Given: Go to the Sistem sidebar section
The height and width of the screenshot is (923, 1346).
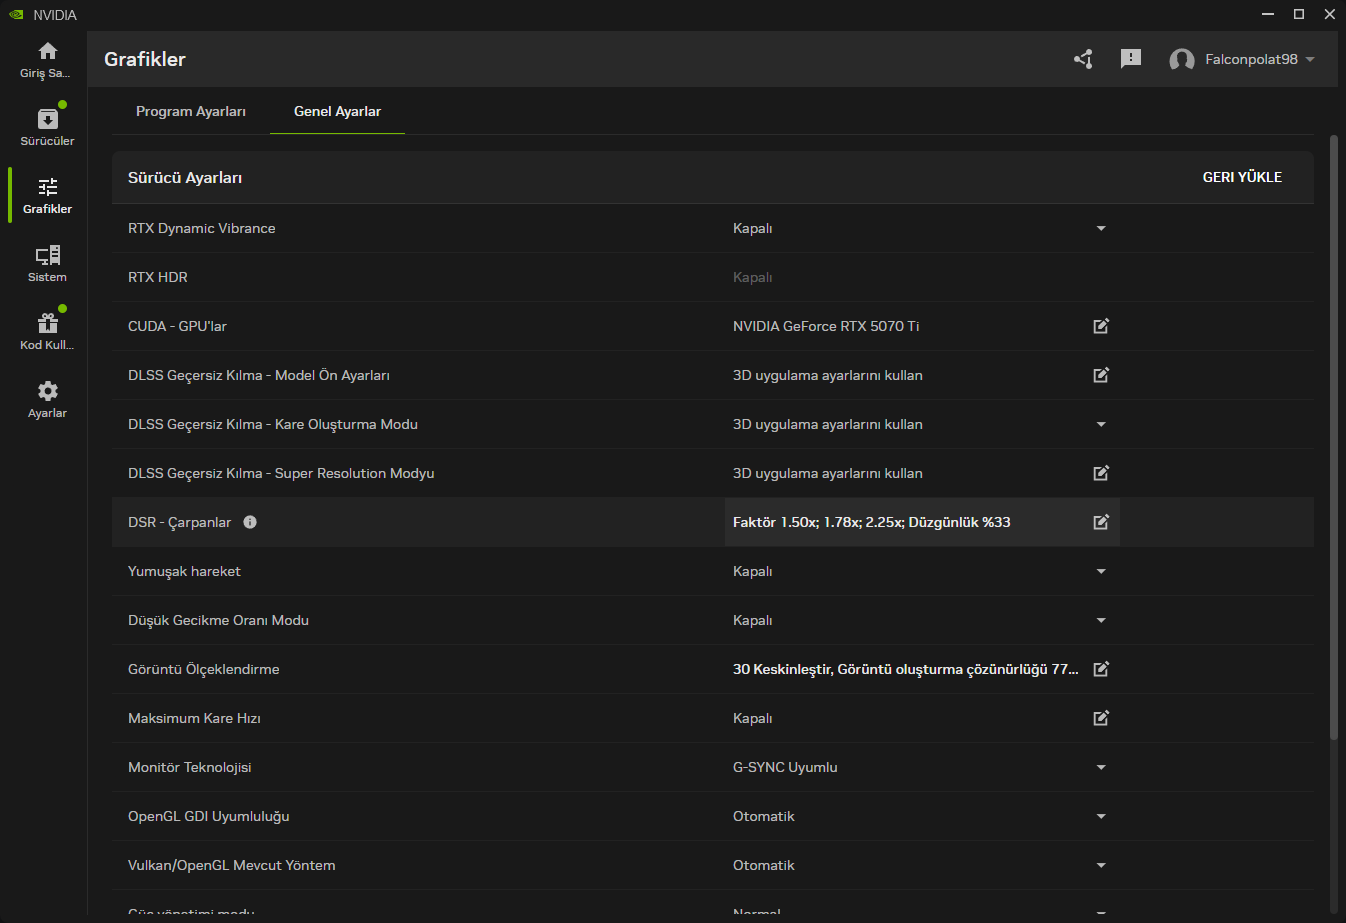Looking at the screenshot, I should coord(47,264).
